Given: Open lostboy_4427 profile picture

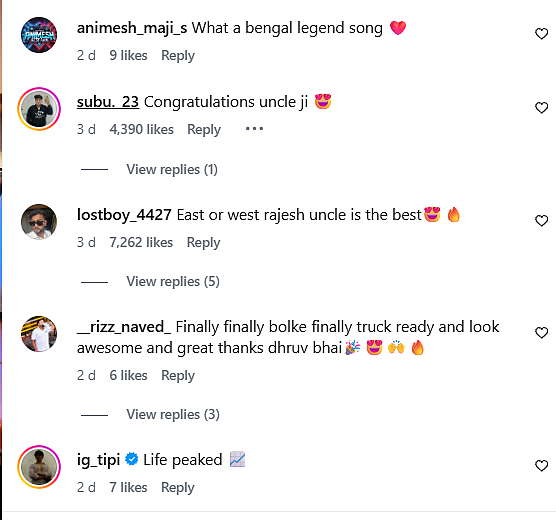Looking at the screenshot, I should [x=39, y=222].
